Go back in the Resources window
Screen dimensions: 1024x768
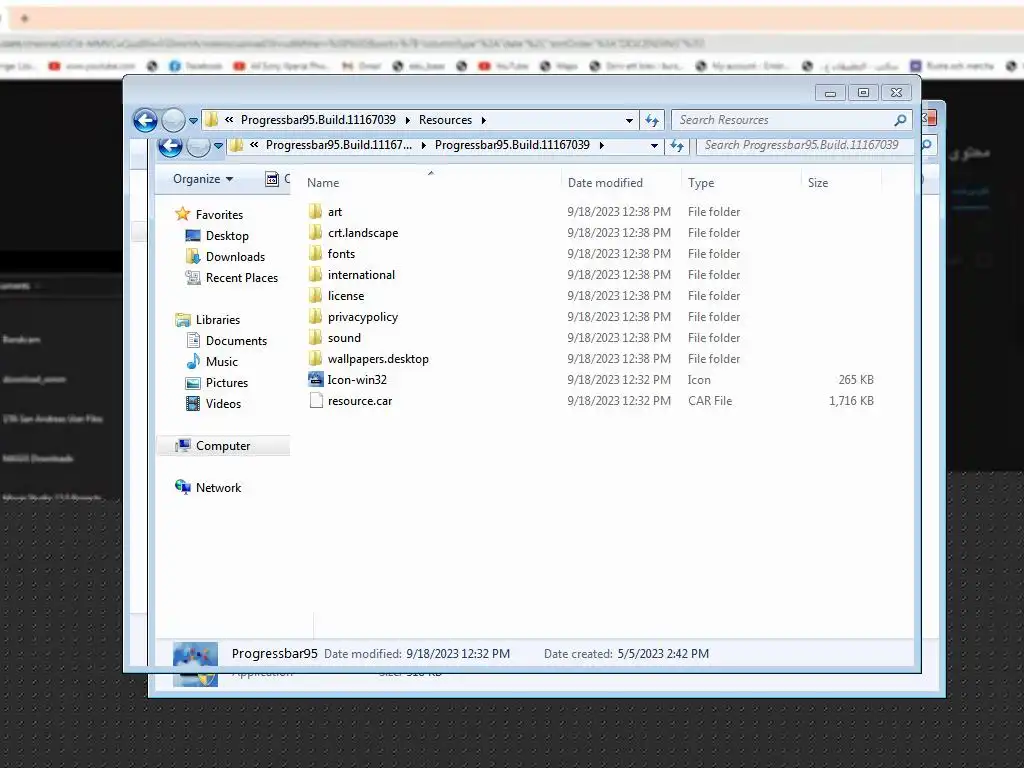pos(145,120)
